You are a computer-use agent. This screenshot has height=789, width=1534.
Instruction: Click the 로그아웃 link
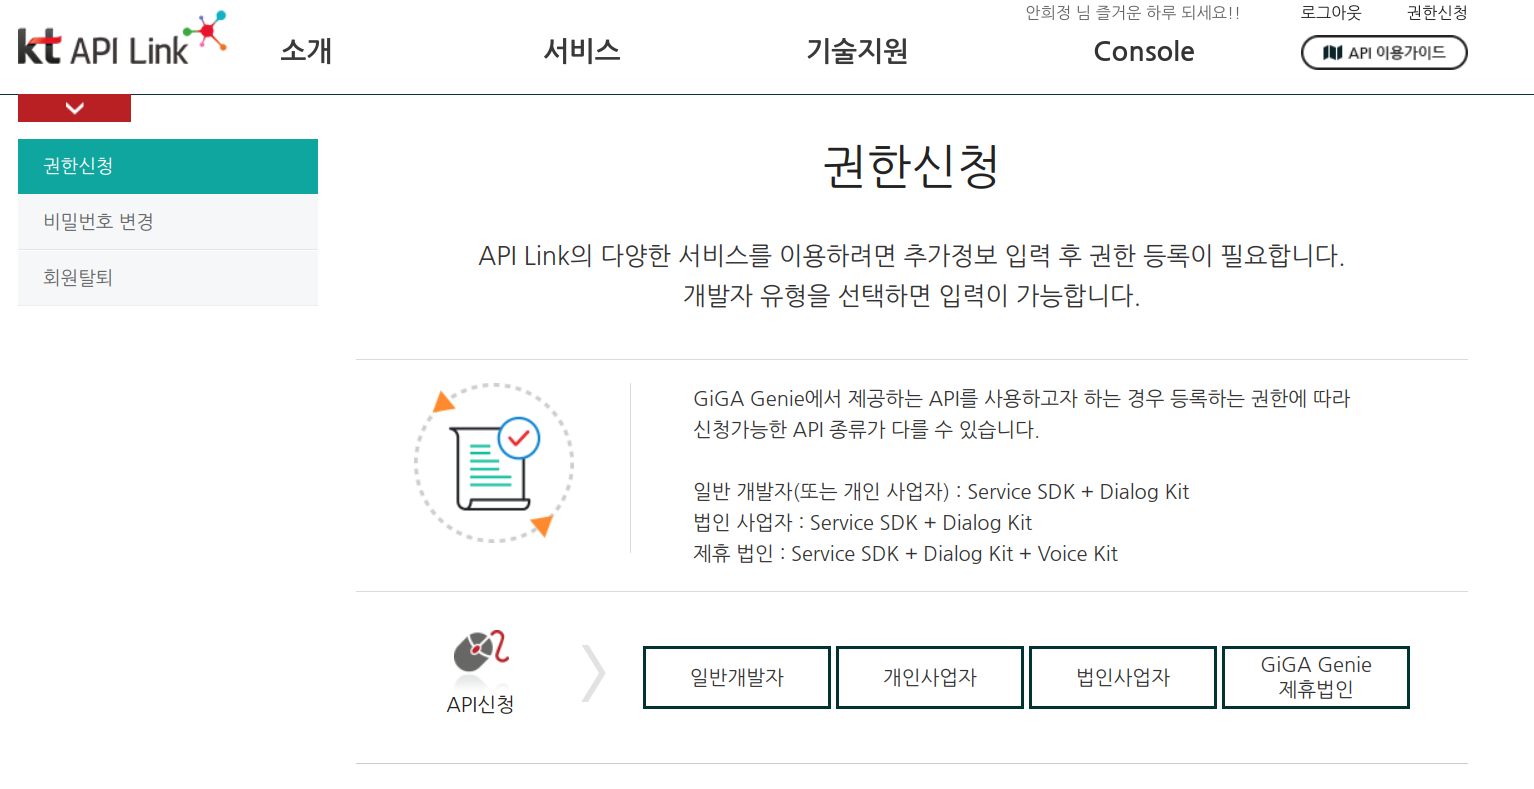tap(1331, 13)
